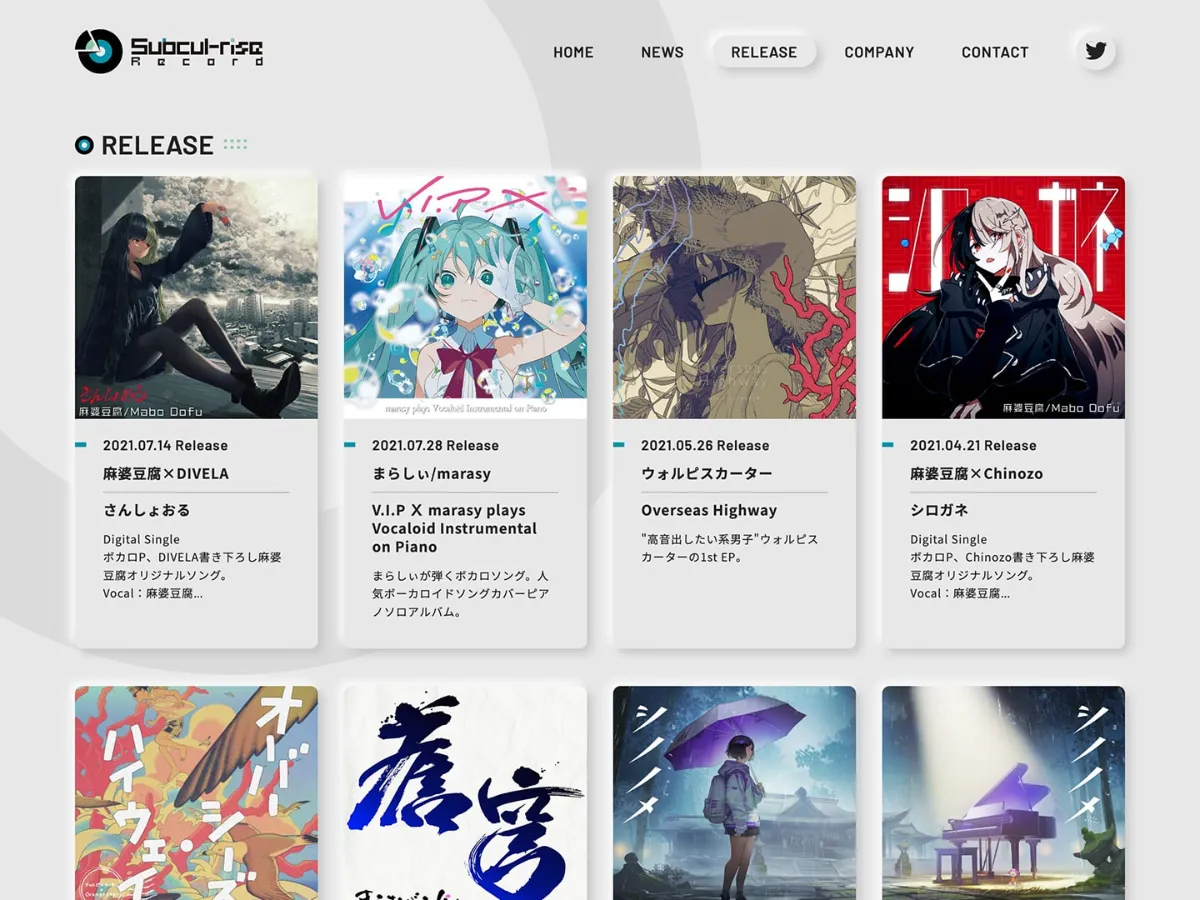
Task: Click the シロガネ title text
Action: tap(939, 509)
